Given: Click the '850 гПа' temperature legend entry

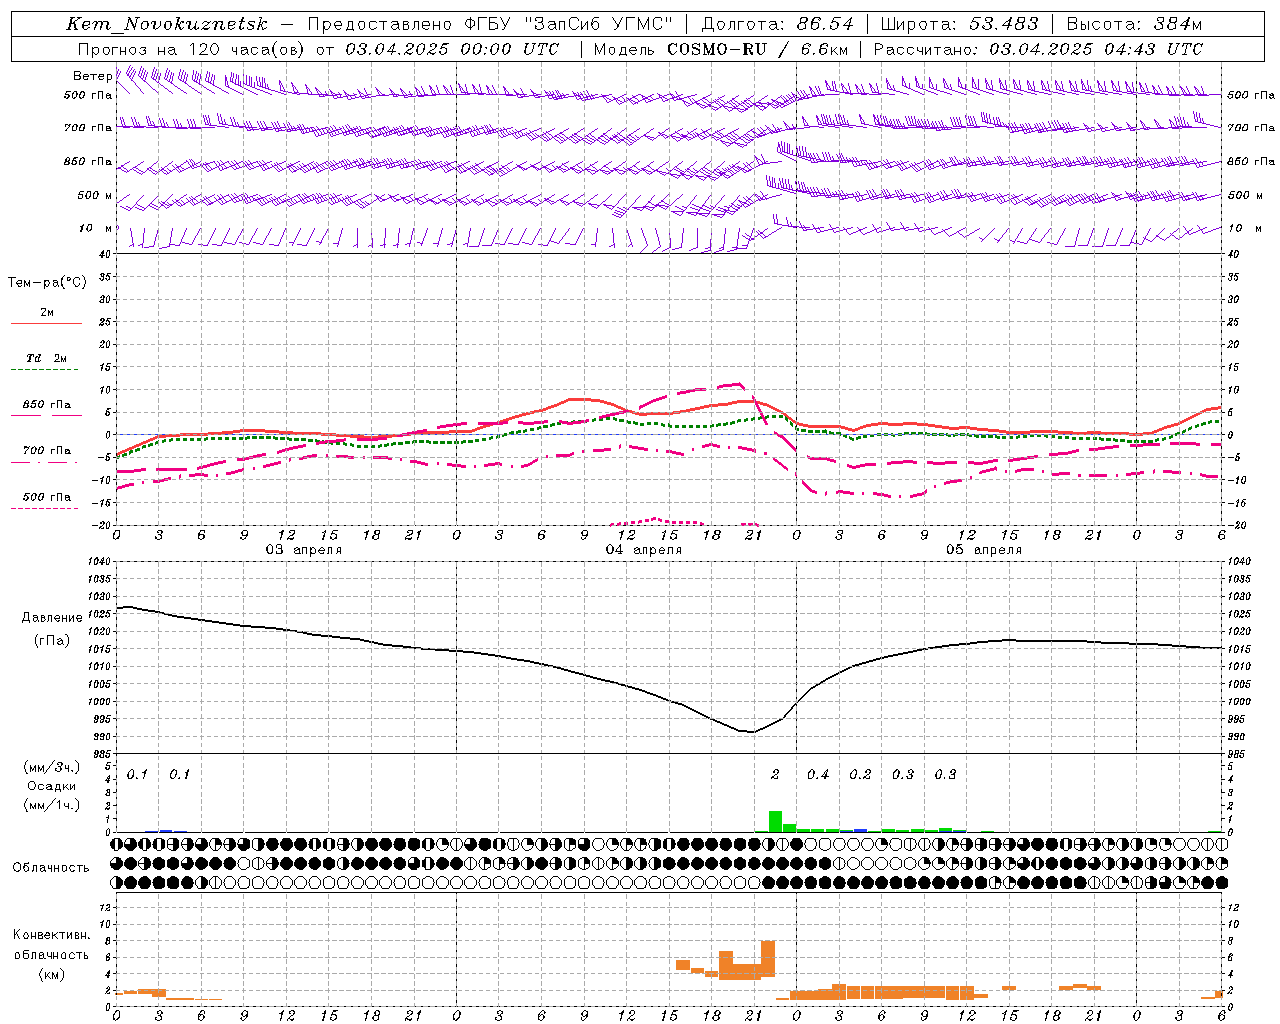Looking at the screenshot, I should (46, 404).
